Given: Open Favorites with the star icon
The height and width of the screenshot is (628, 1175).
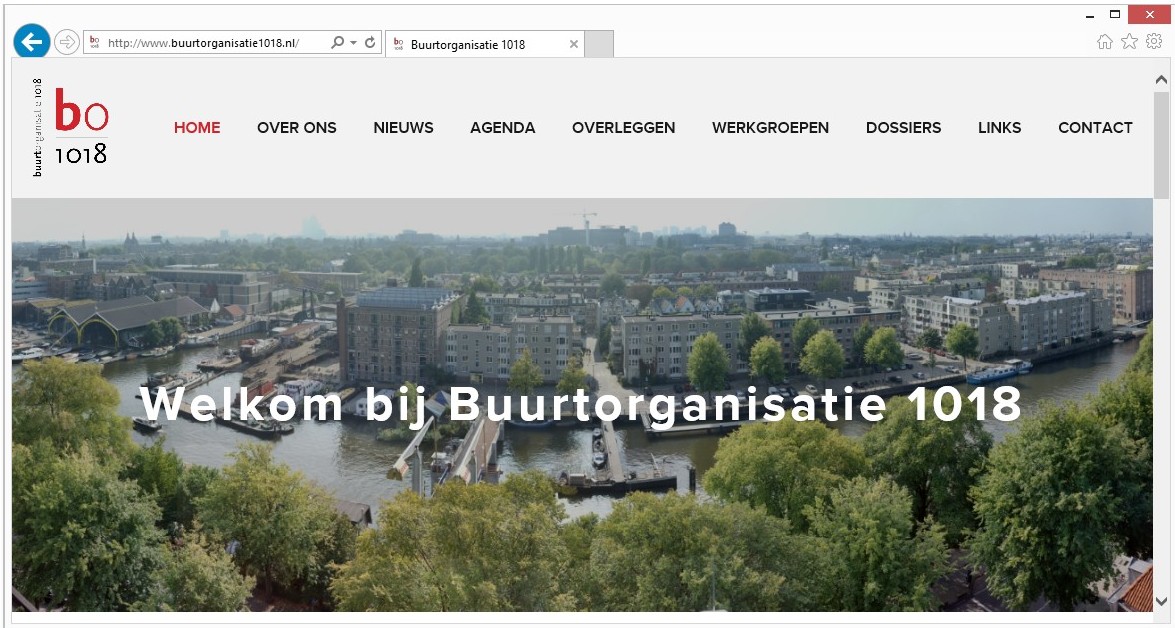Looking at the screenshot, I should pos(1129,42).
